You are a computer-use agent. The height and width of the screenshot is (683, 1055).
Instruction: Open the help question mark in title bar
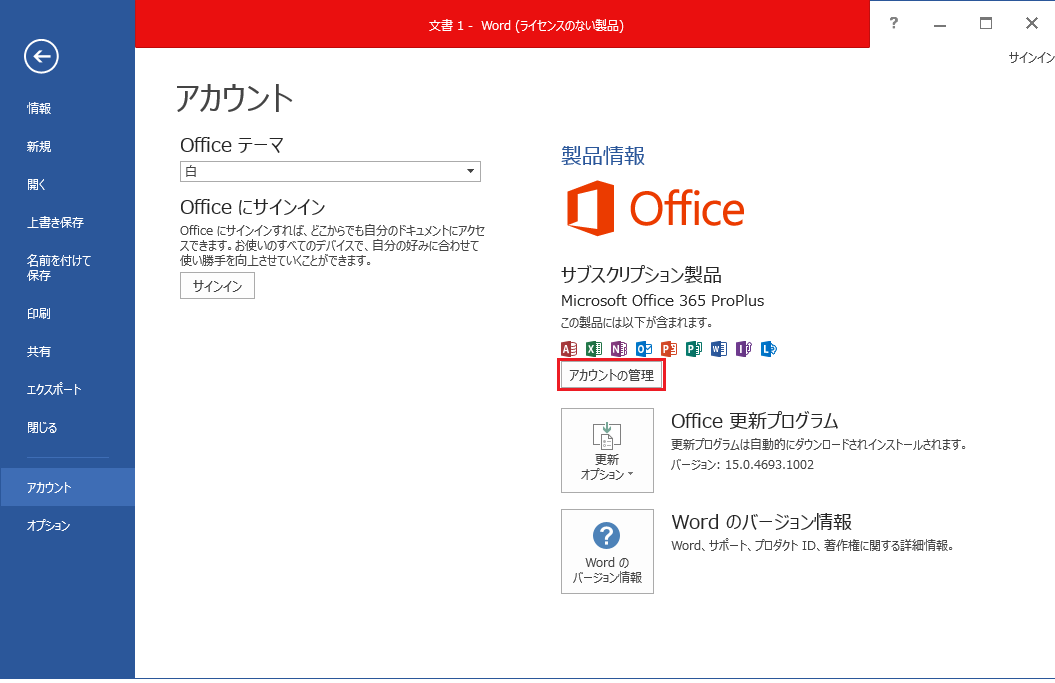pyautogui.click(x=894, y=24)
